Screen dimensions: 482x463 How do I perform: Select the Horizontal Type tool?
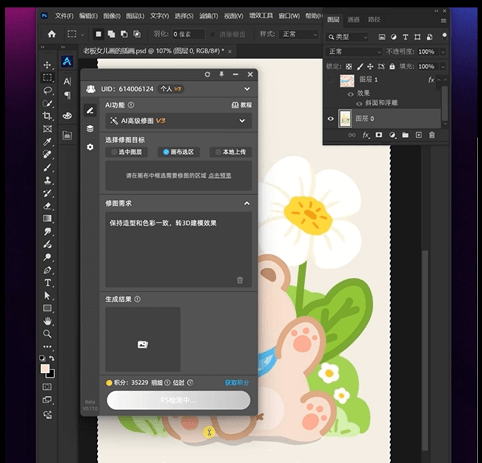(x=47, y=283)
